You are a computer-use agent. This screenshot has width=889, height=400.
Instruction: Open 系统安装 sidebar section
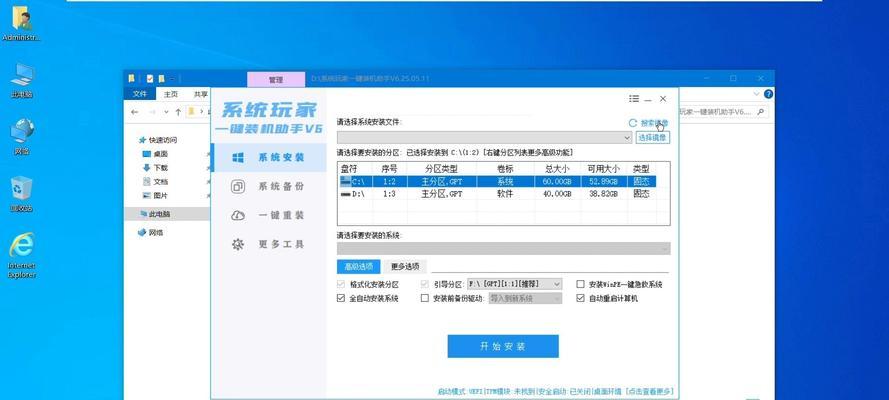[269, 158]
